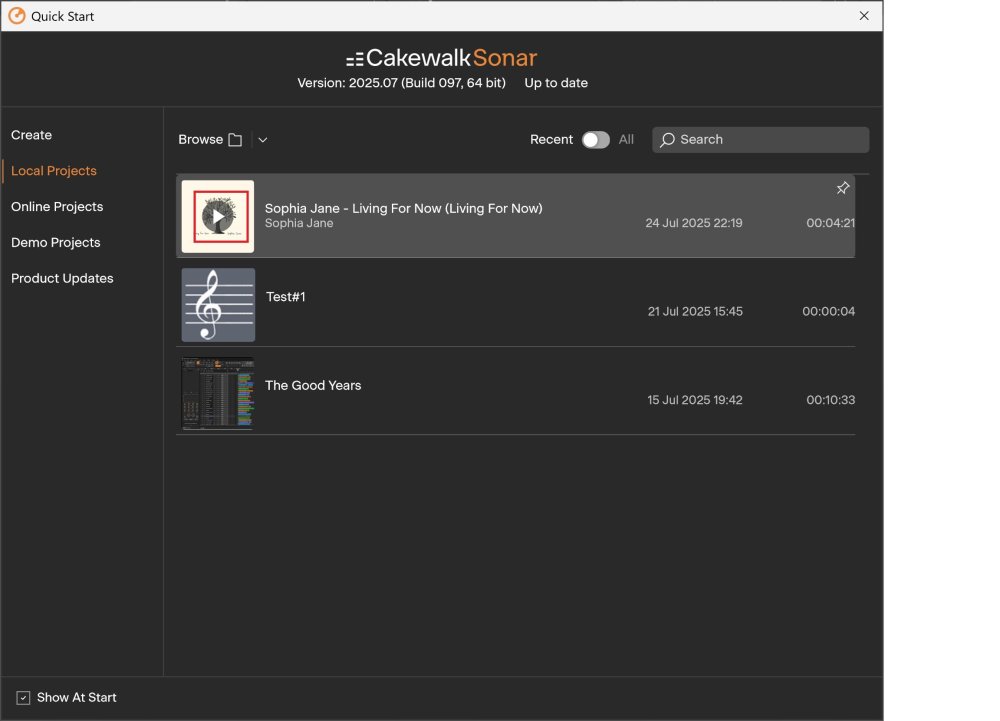Toggle Recent/All projects switch
This screenshot has width=1000, height=721.
(x=595, y=140)
